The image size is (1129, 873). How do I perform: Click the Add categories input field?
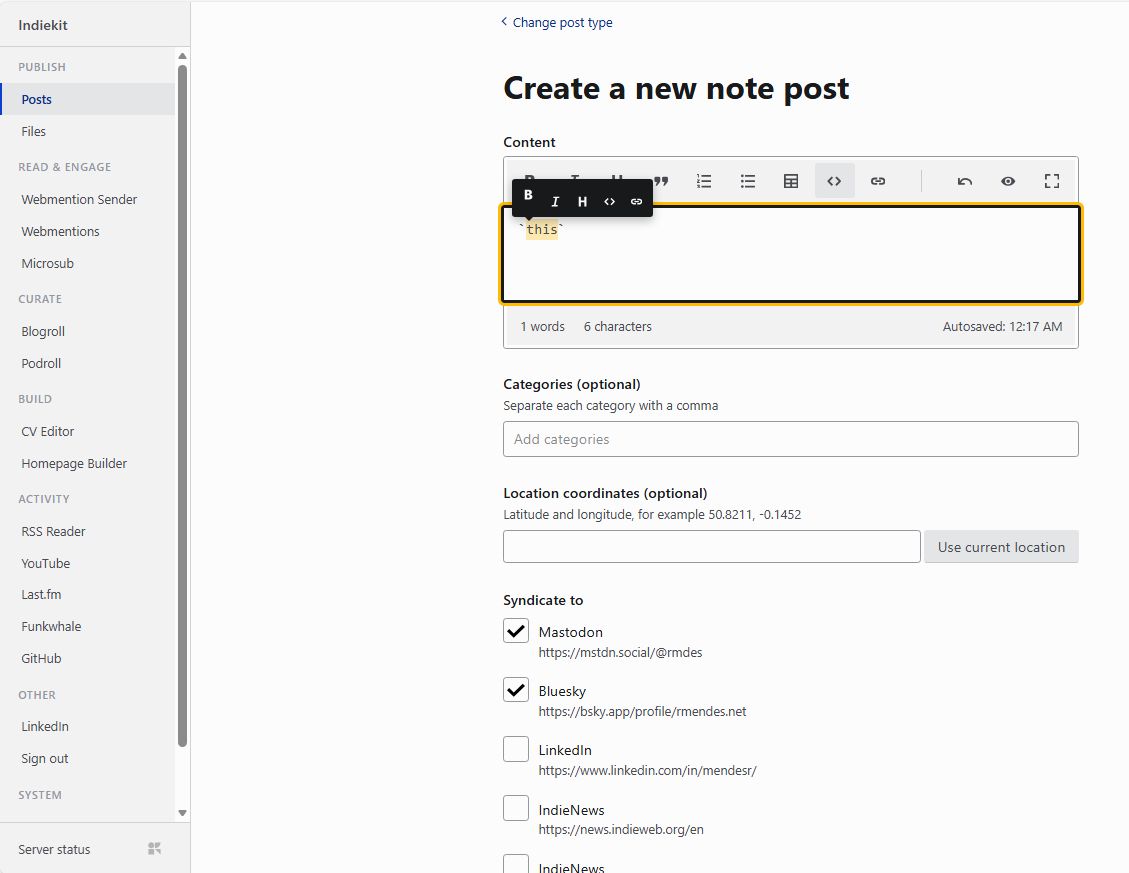coord(790,439)
